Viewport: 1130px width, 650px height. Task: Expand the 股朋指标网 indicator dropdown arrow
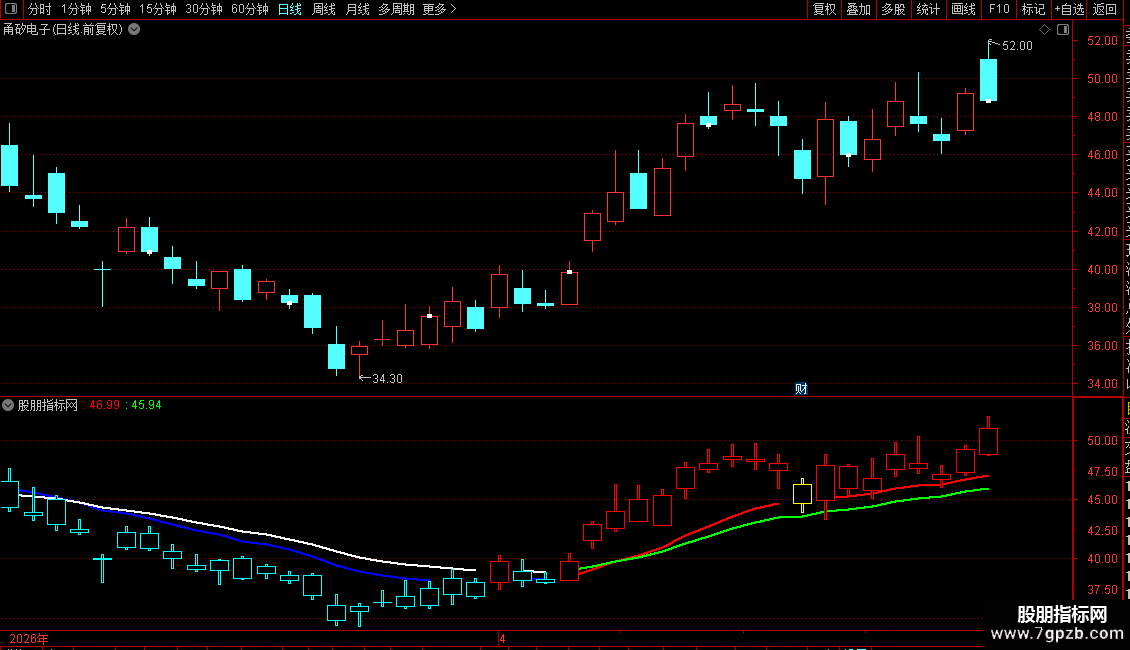pyautogui.click(x=8, y=405)
